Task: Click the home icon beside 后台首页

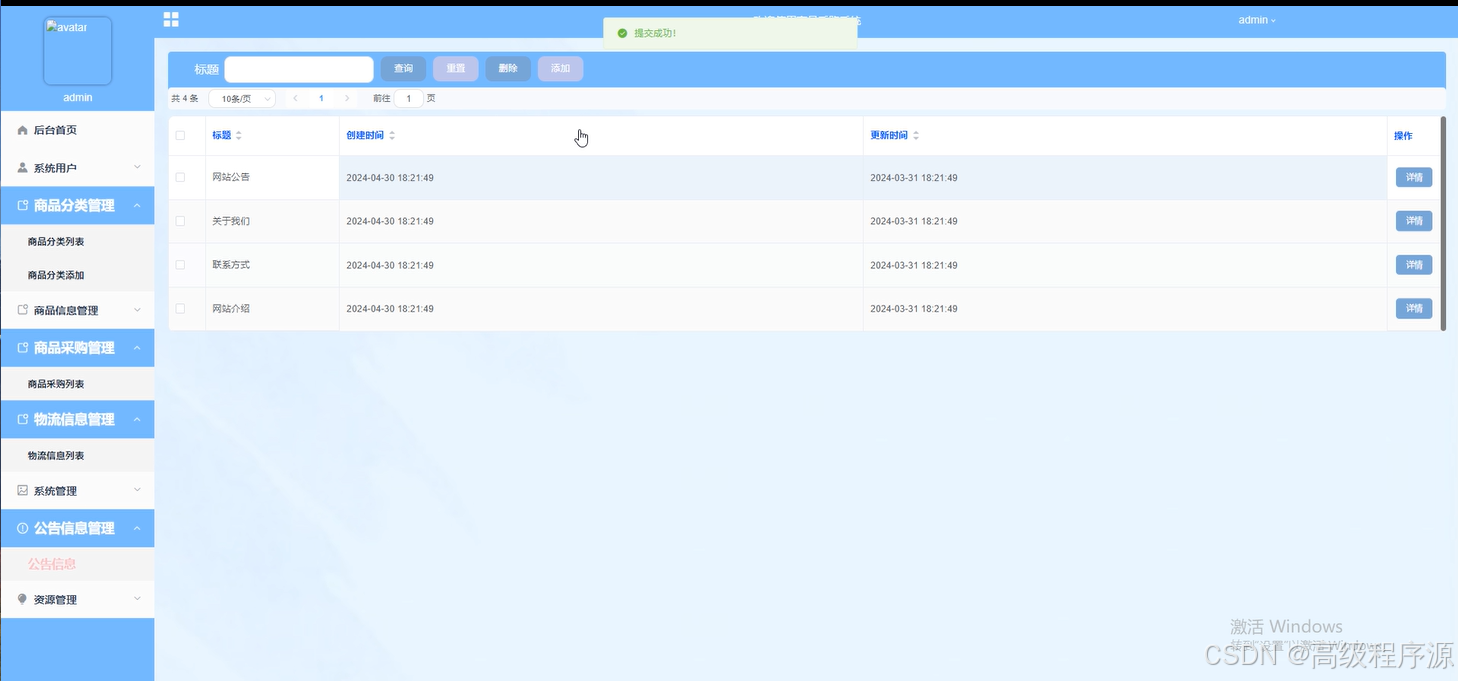Action: click(23, 130)
